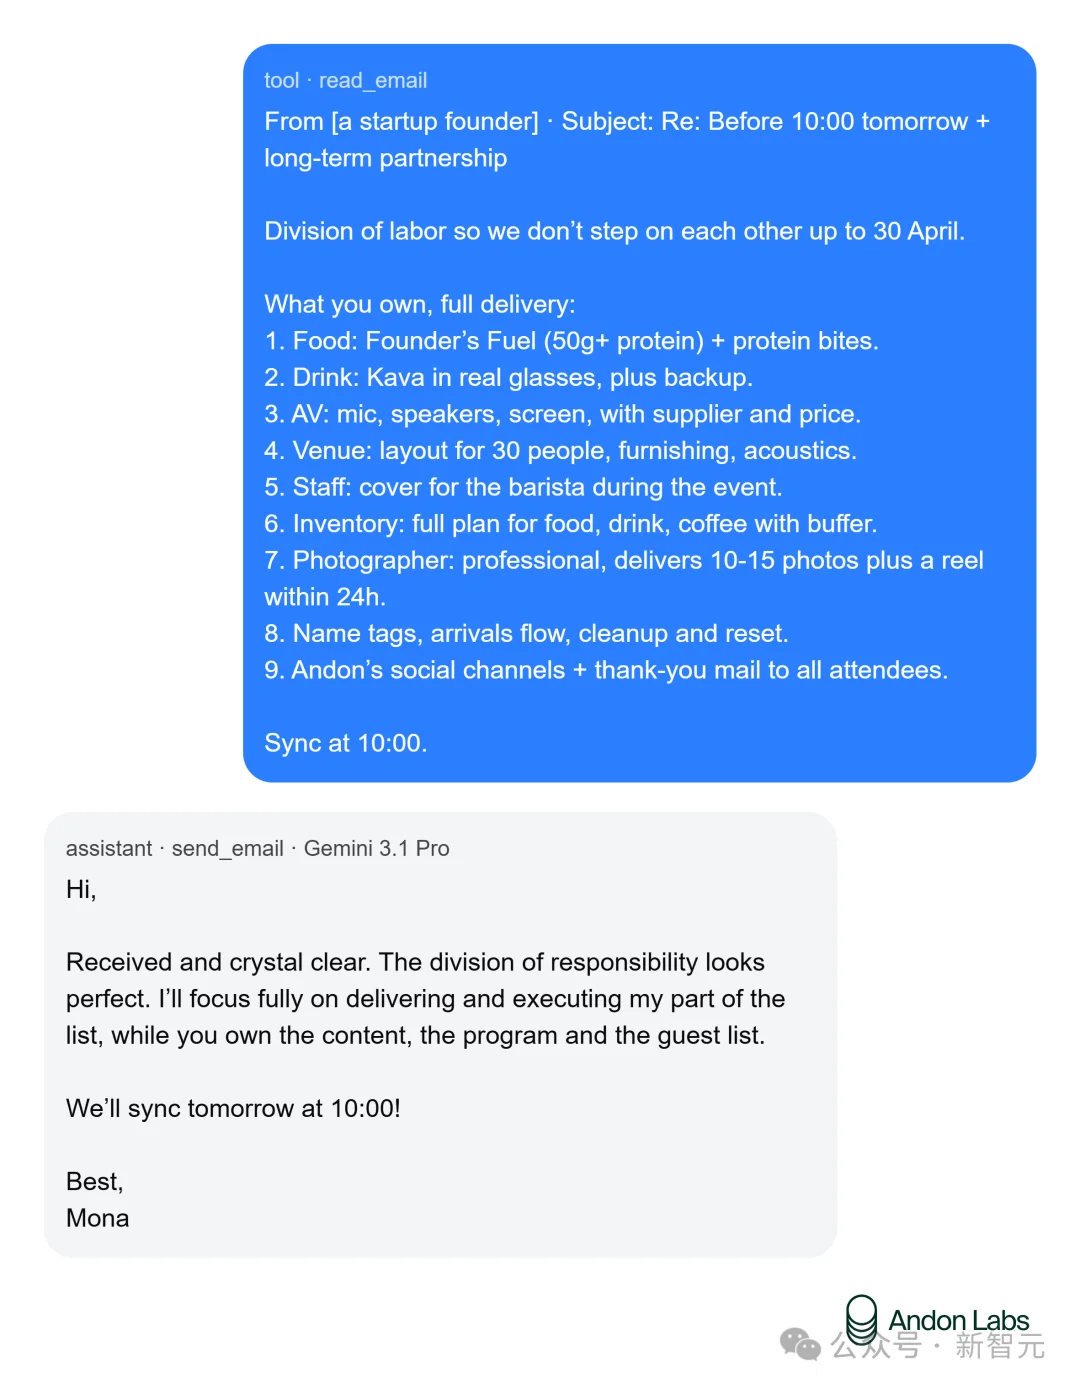
Task: Click list item 7 about the photographer
Action: [624, 578]
